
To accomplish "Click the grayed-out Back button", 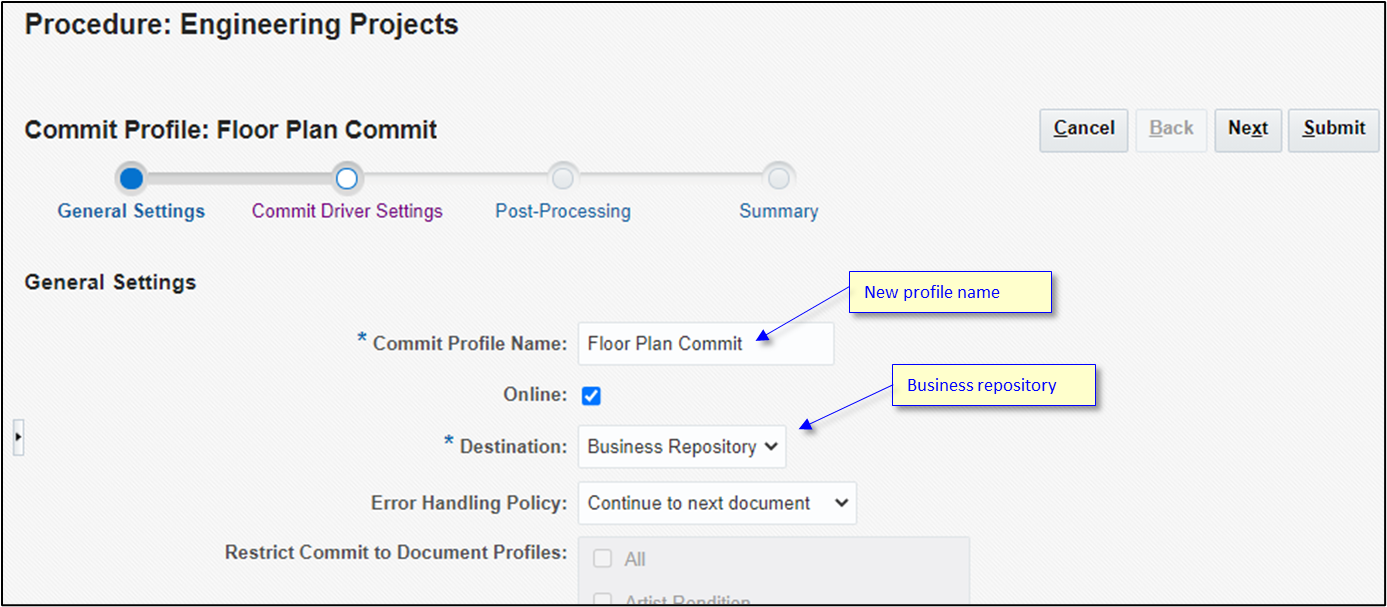I will coord(1171,129).
